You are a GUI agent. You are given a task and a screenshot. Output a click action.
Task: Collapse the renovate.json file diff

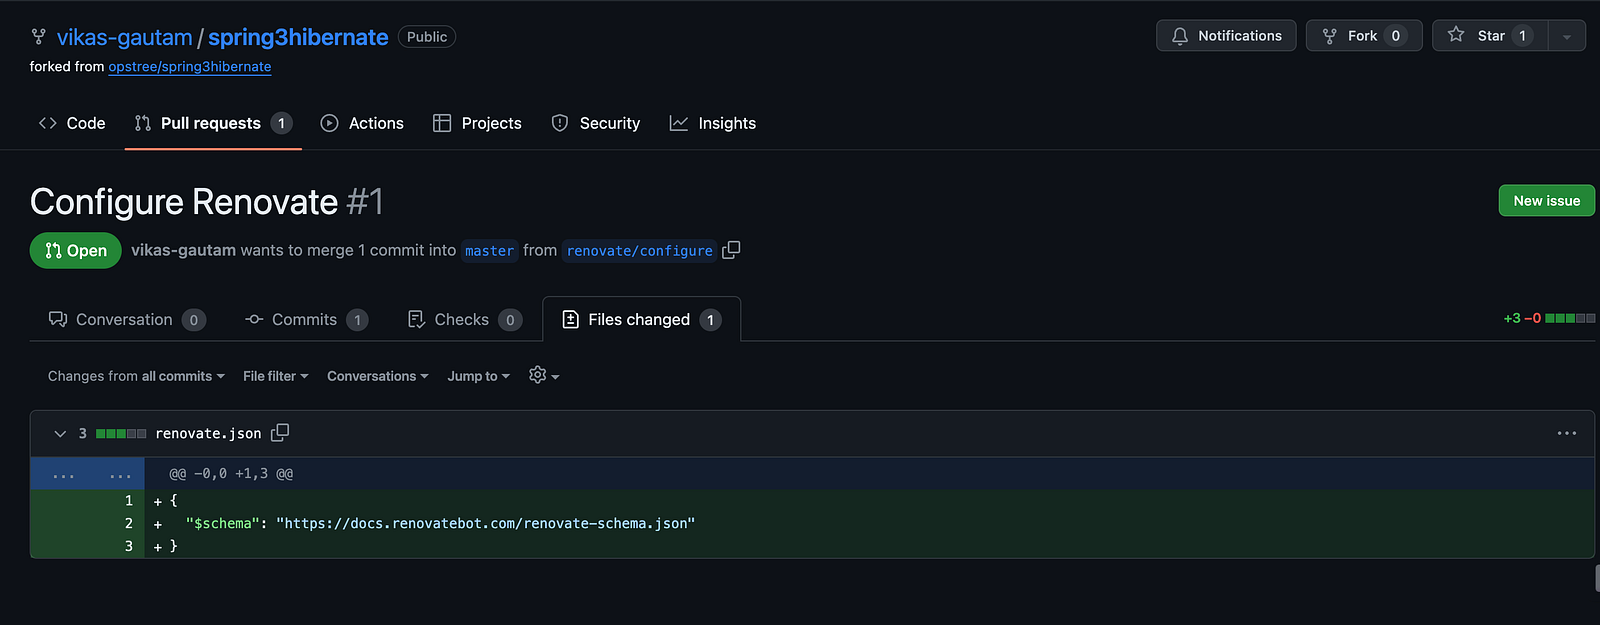[60, 434]
